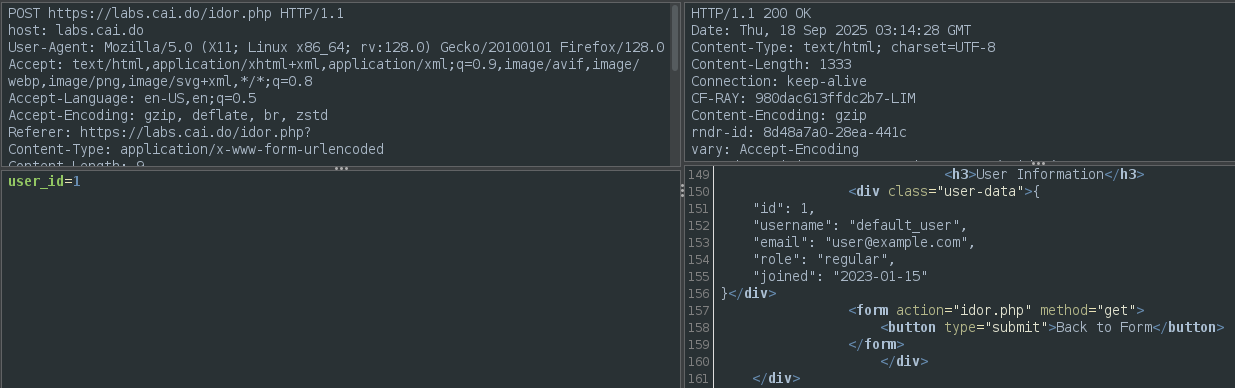Click the User-Agent request header line

pos(336,47)
